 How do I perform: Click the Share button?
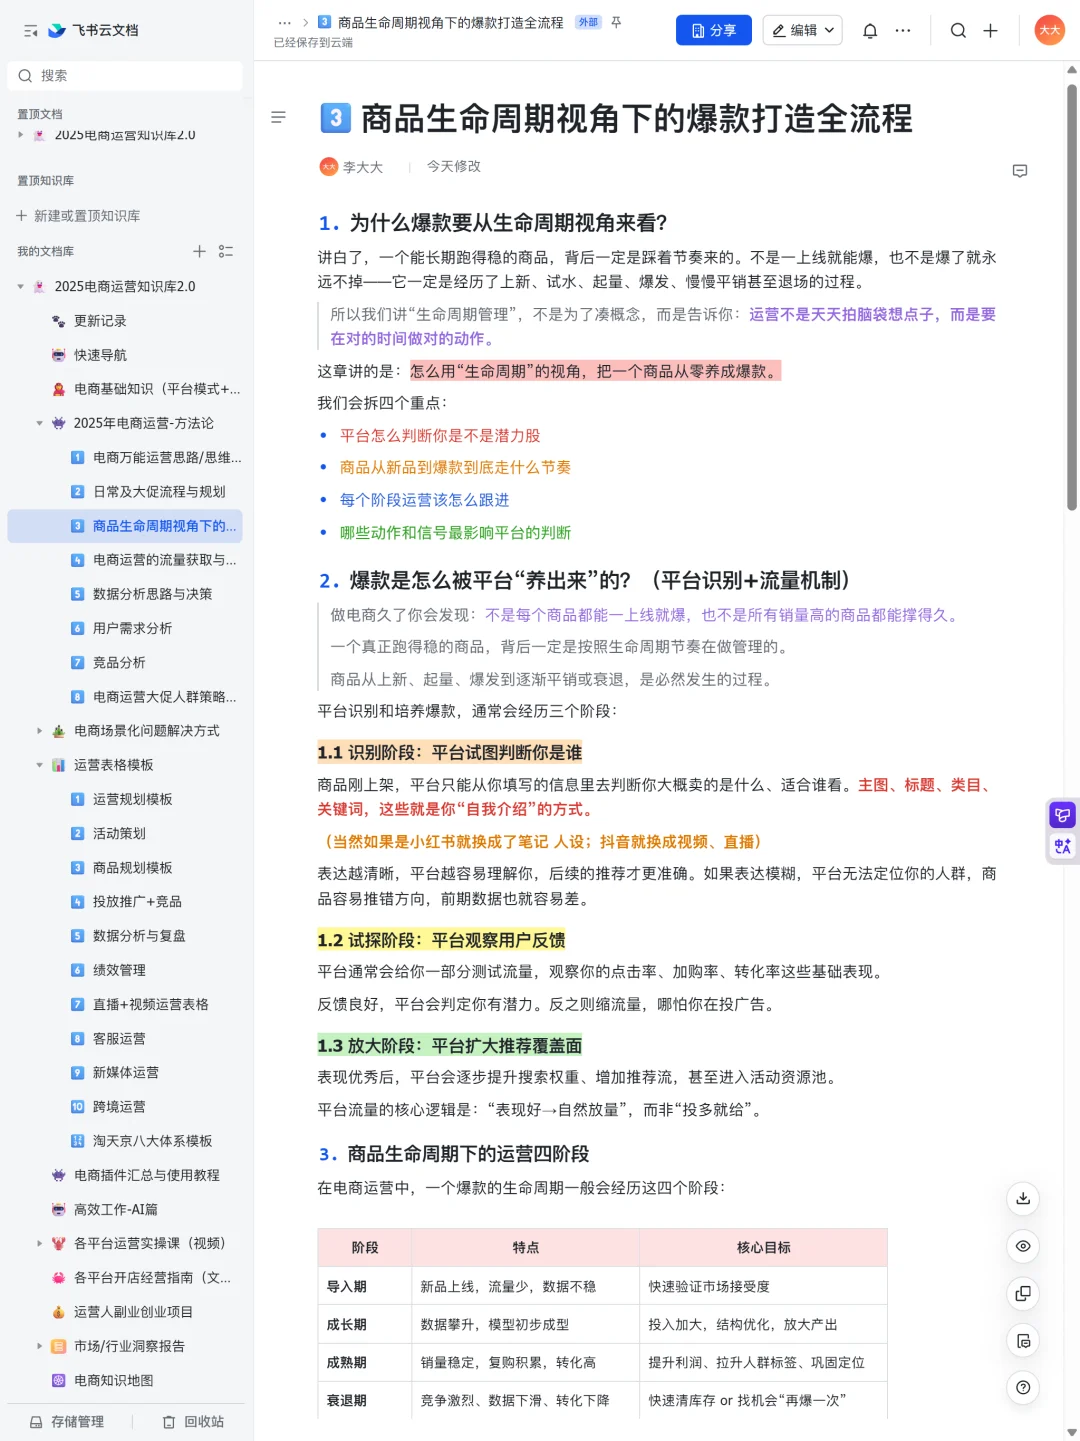tap(713, 31)
